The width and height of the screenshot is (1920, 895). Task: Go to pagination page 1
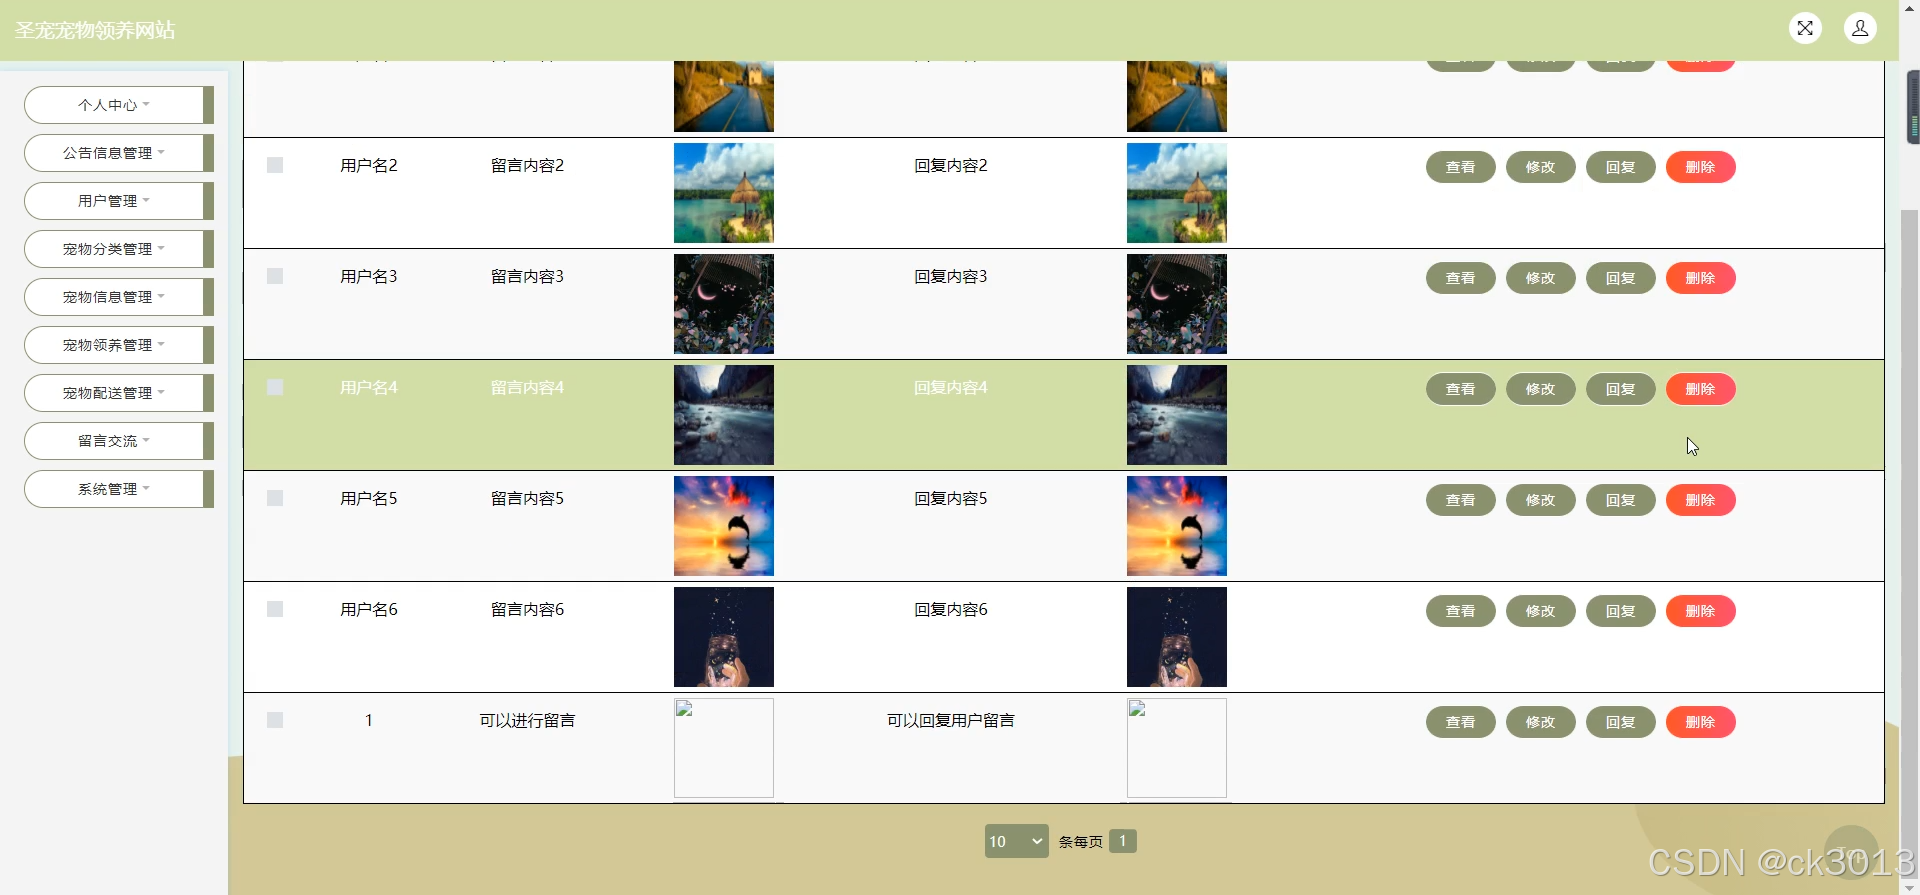click(x=1122, y=841)
